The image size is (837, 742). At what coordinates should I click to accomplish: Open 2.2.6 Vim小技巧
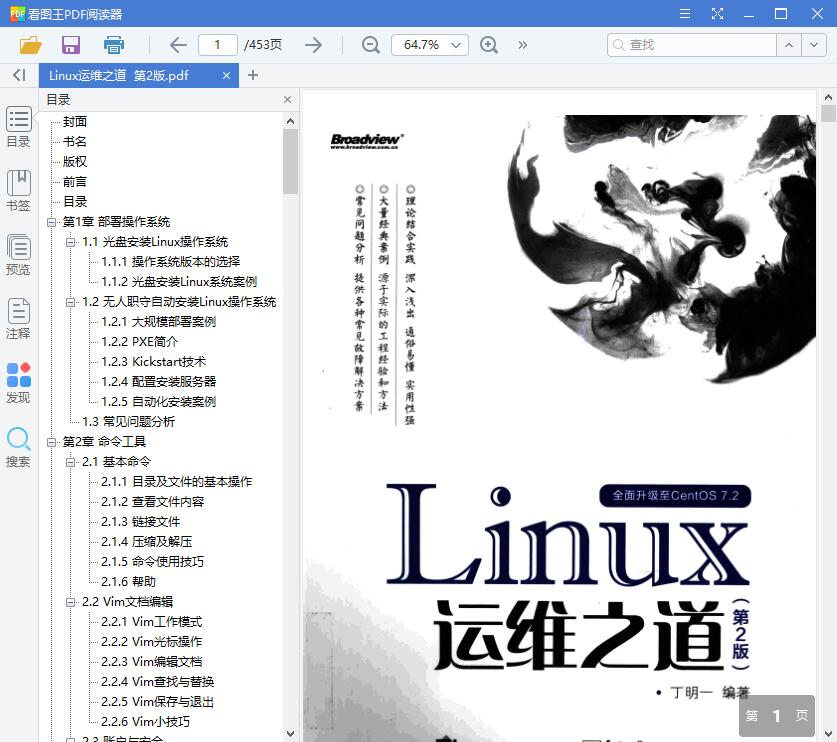pyautogui.click(x=145, y=722)
